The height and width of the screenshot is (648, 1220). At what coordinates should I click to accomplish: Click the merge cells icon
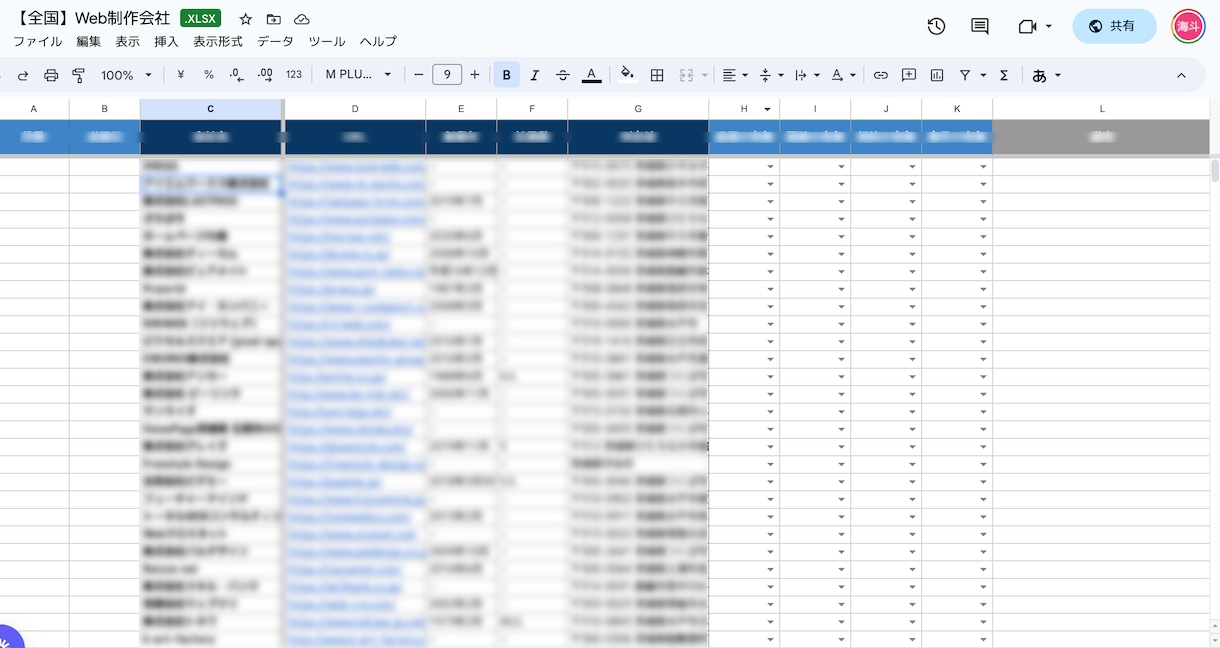point(687,75)
